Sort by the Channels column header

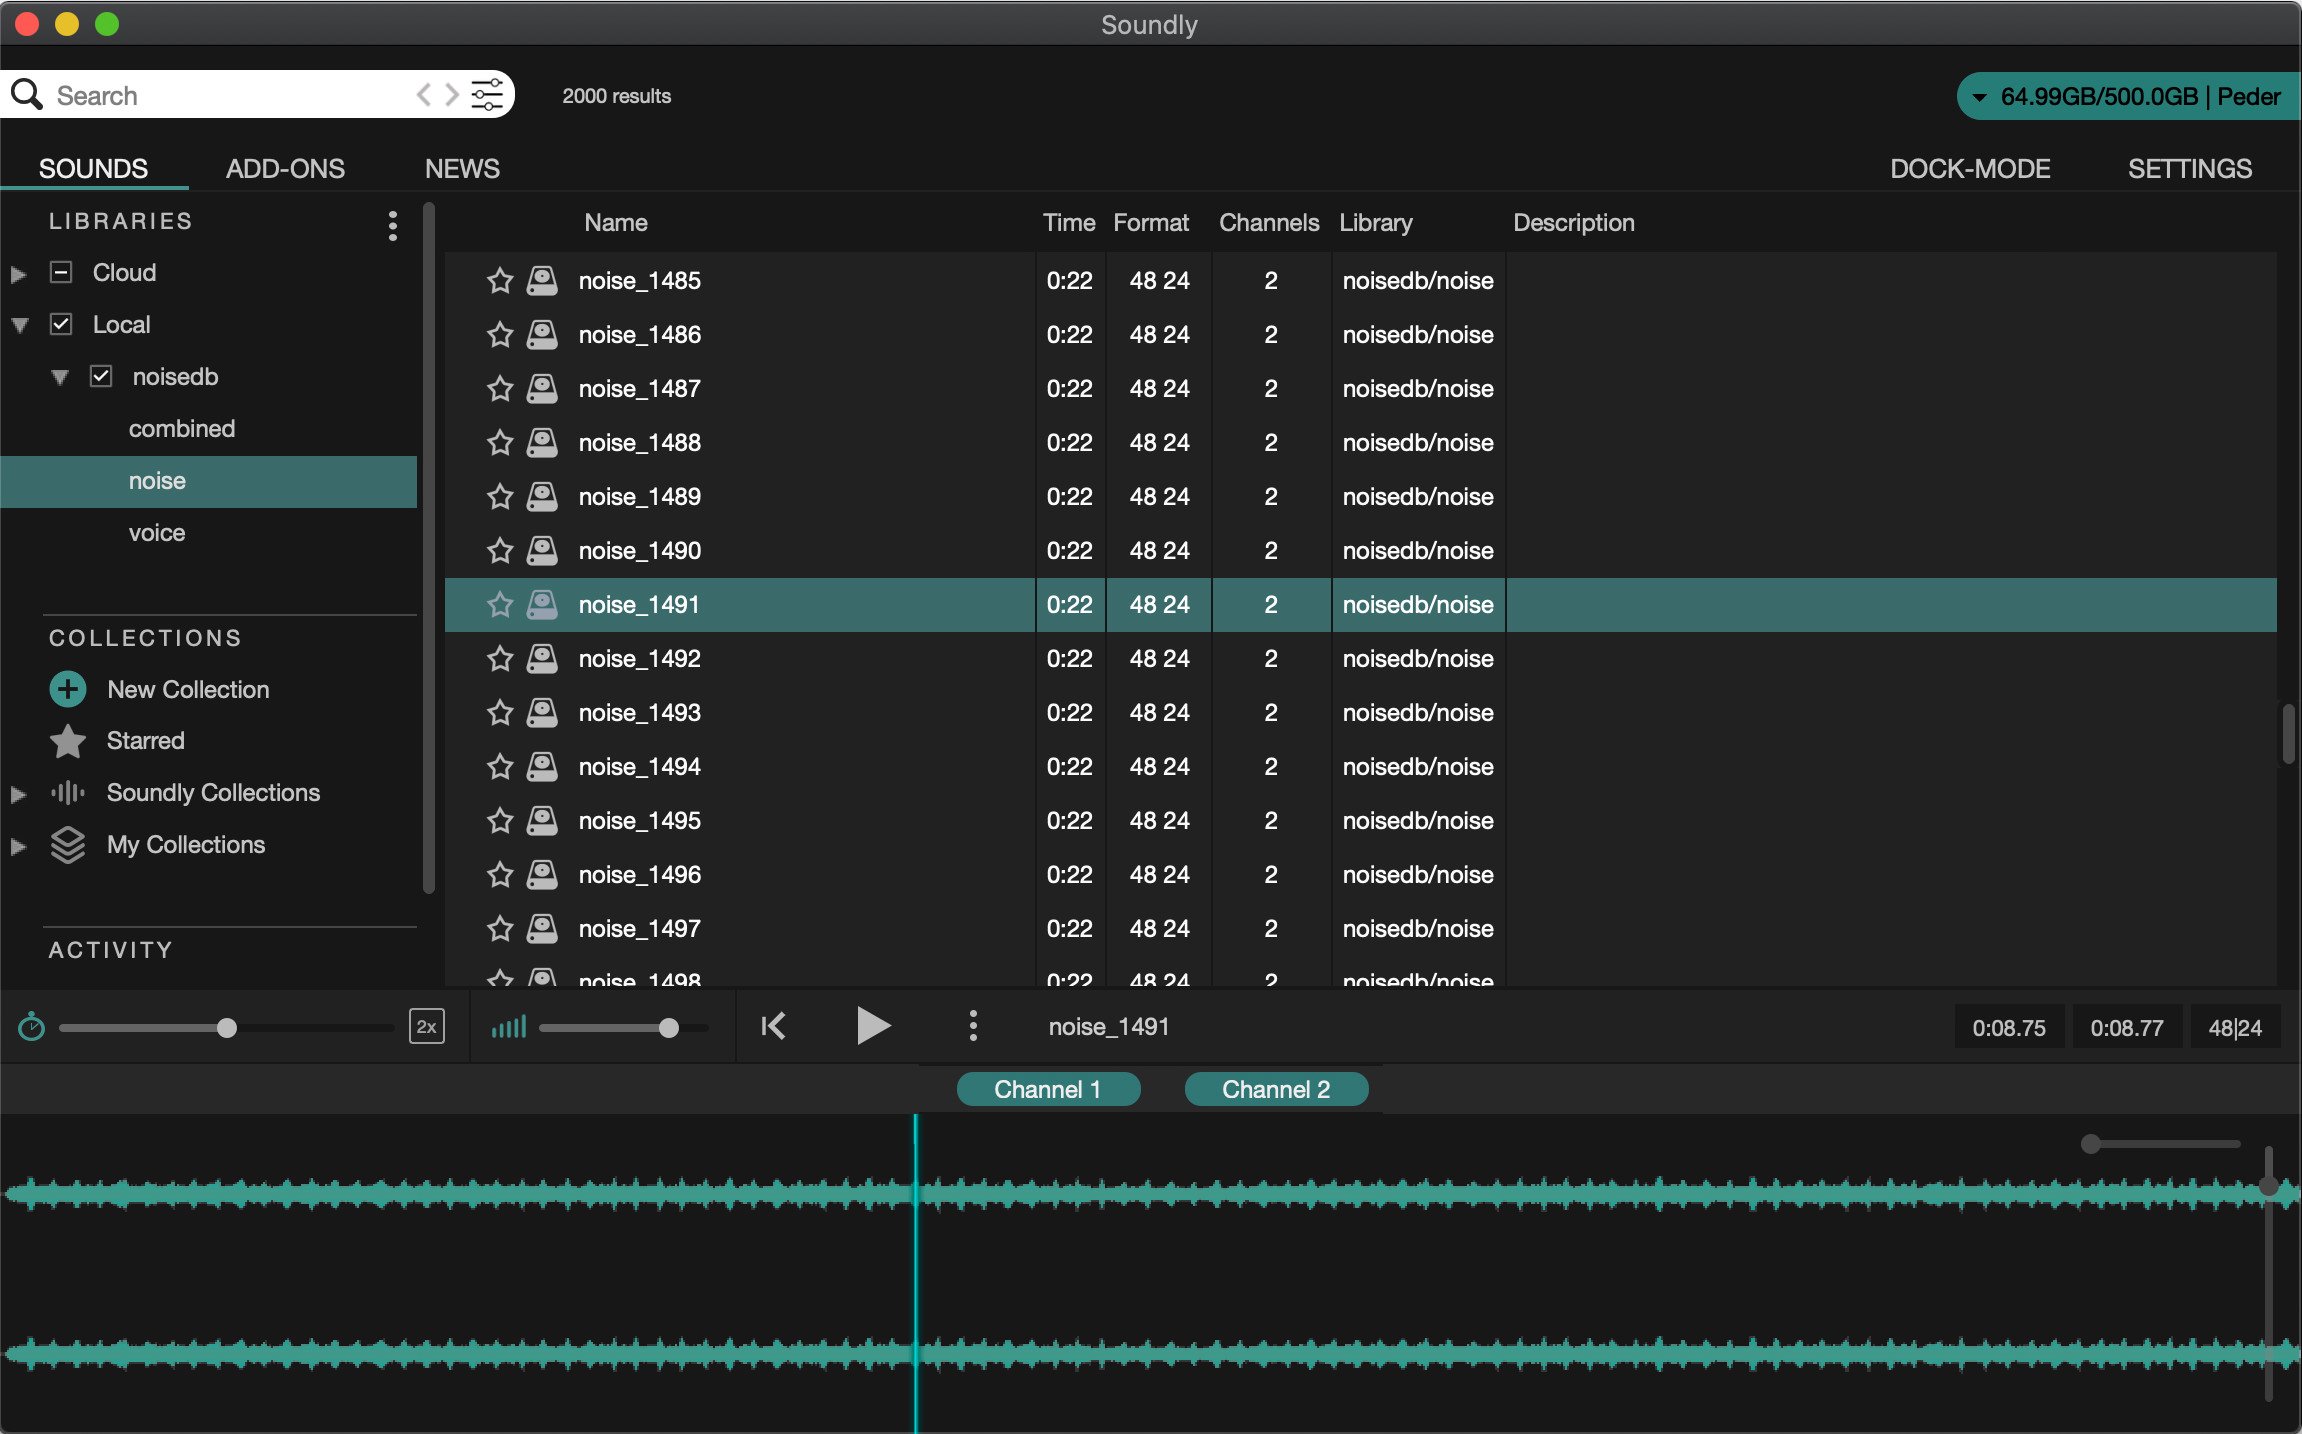tap(1269, 222)
